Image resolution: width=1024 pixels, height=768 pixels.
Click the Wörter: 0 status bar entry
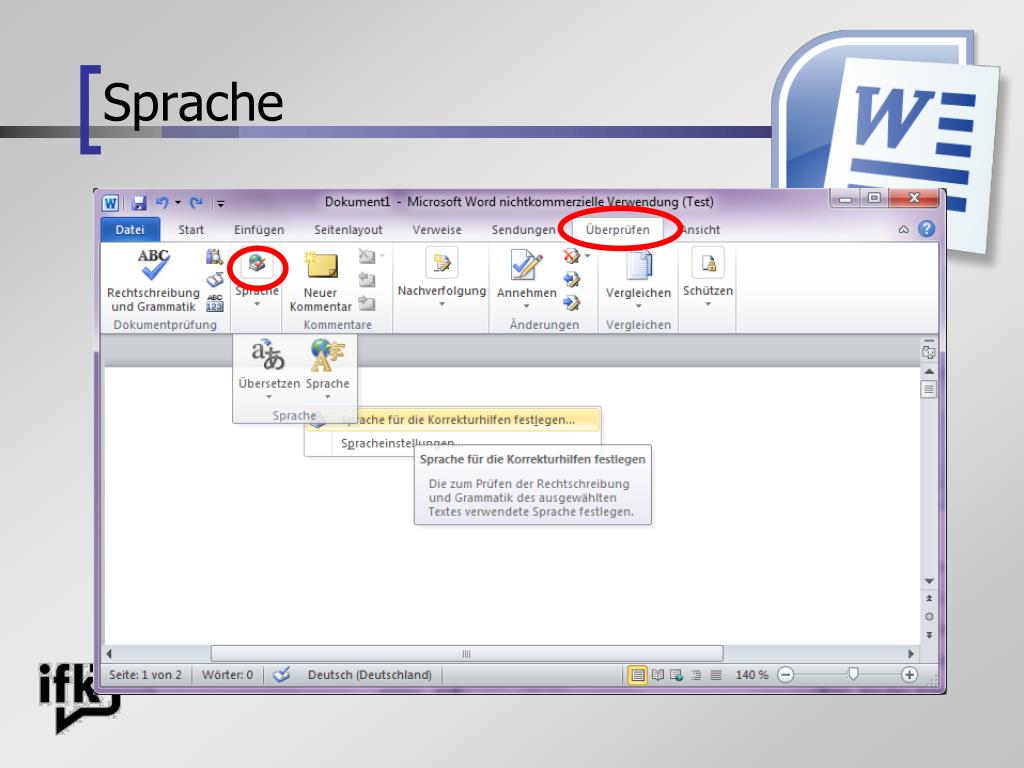click(227, 675)
